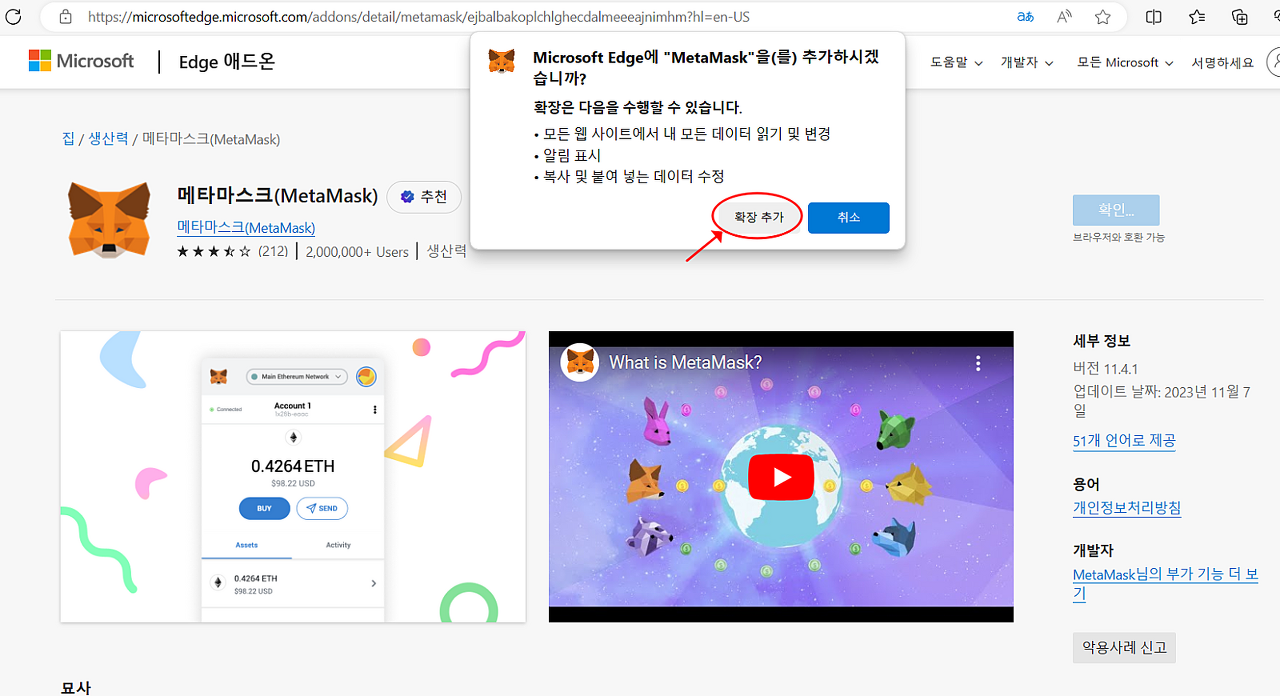Add page to favorites with star icon
The width and height of the screenshot is (1280, 696).
click(x=1102, y=17)
